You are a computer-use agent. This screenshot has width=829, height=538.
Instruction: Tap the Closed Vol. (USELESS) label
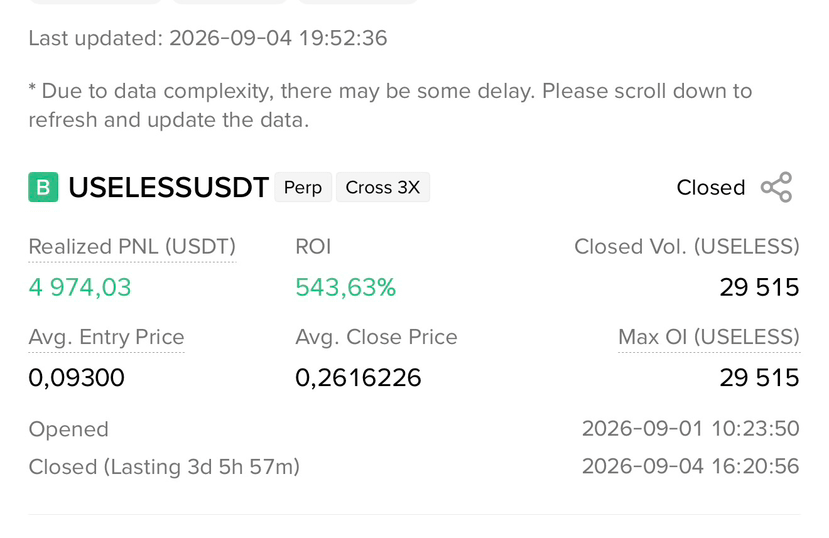[x=687, y=247]
